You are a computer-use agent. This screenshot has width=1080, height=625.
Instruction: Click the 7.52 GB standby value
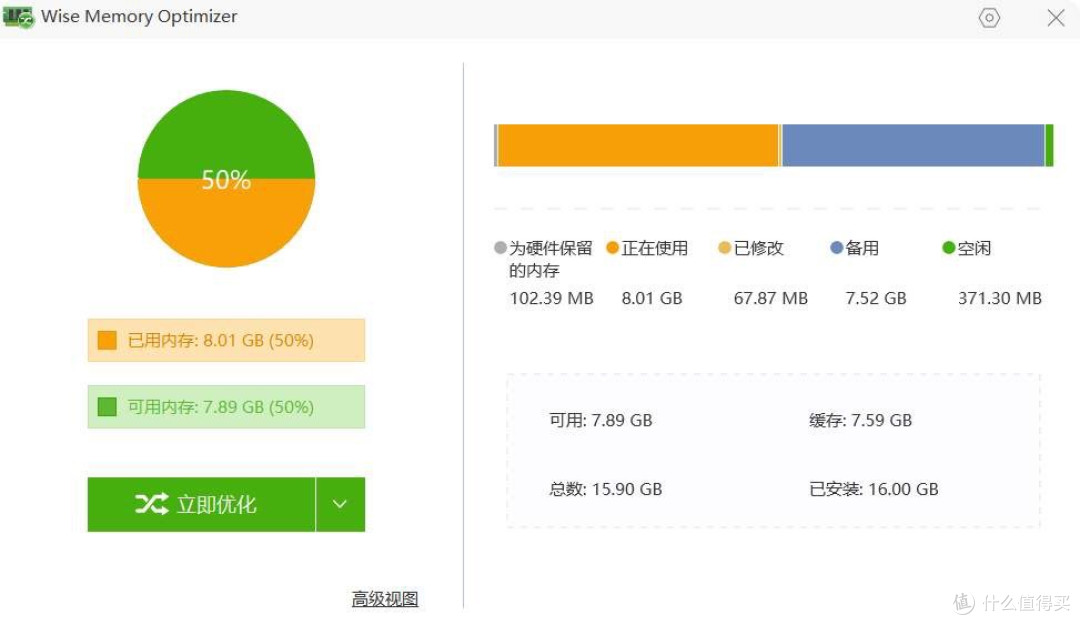(876, 298)
